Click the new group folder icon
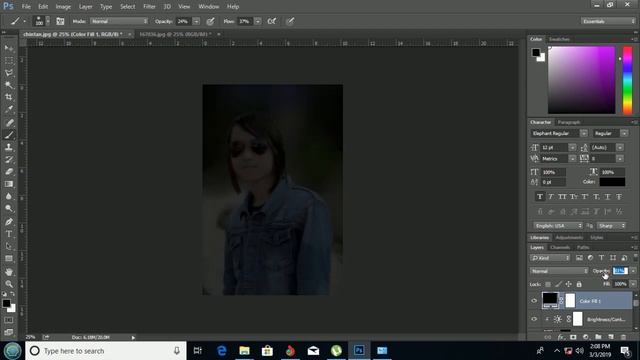 (598, 337)
